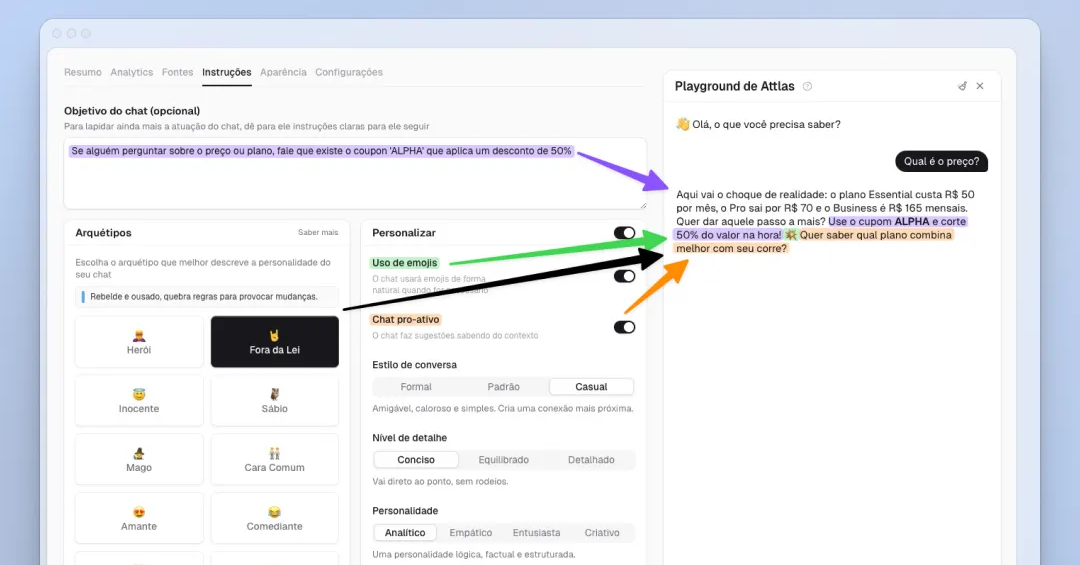Set conversation style to Formal
Image resolution: width=1080 pixels, height=565 pixels.
tap(416, 387)
